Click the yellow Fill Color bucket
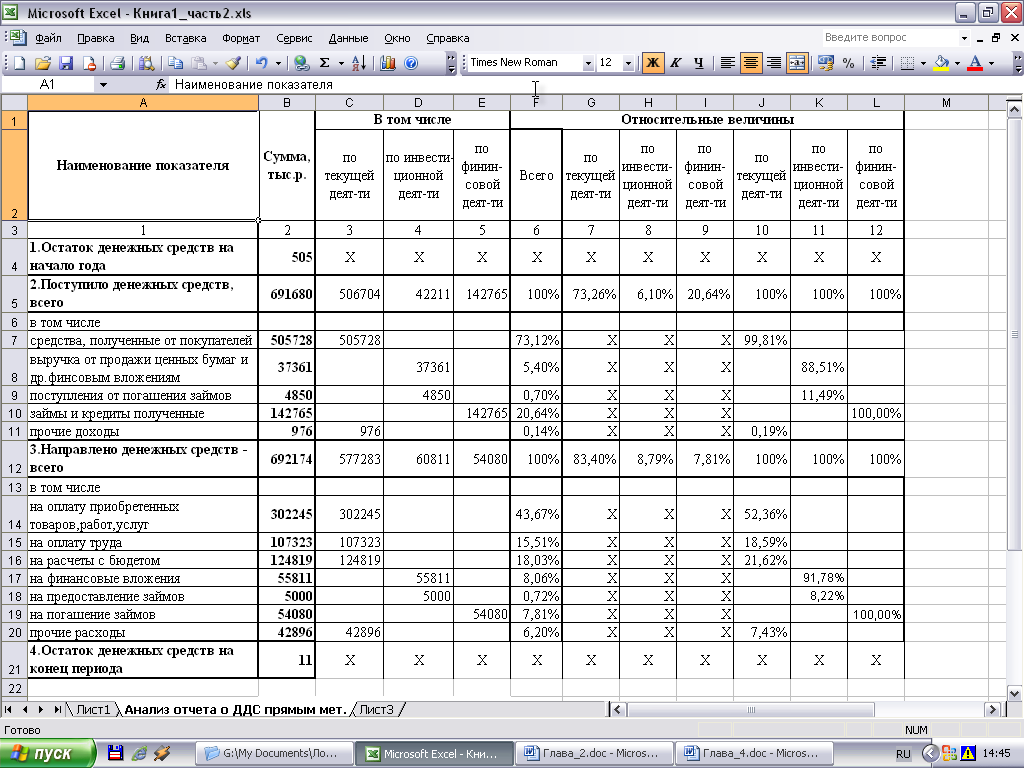 (x=940, y=63)
